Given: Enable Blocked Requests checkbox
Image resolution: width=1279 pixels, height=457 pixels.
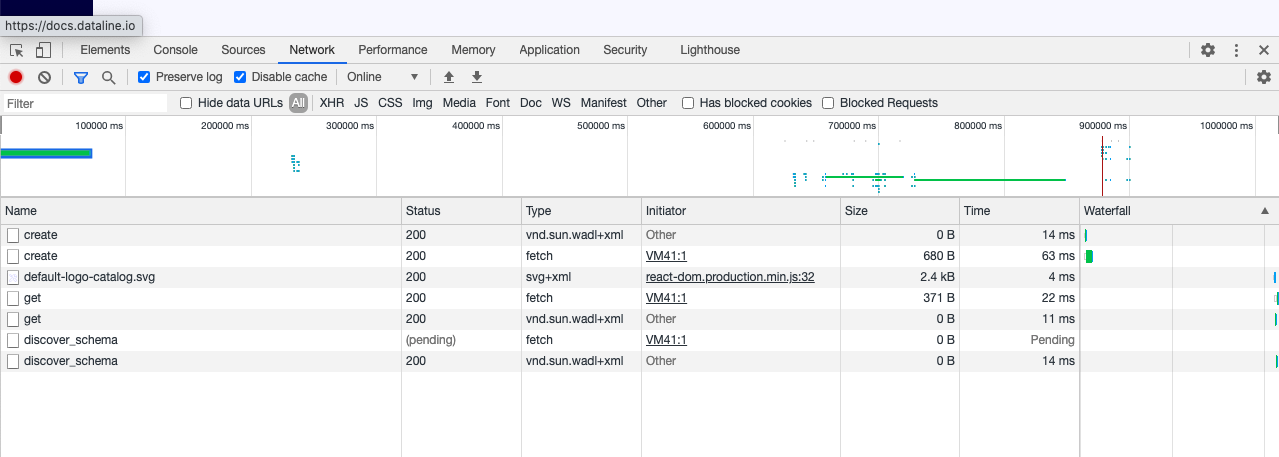Looking at the screenshot, I should [828, 103].
